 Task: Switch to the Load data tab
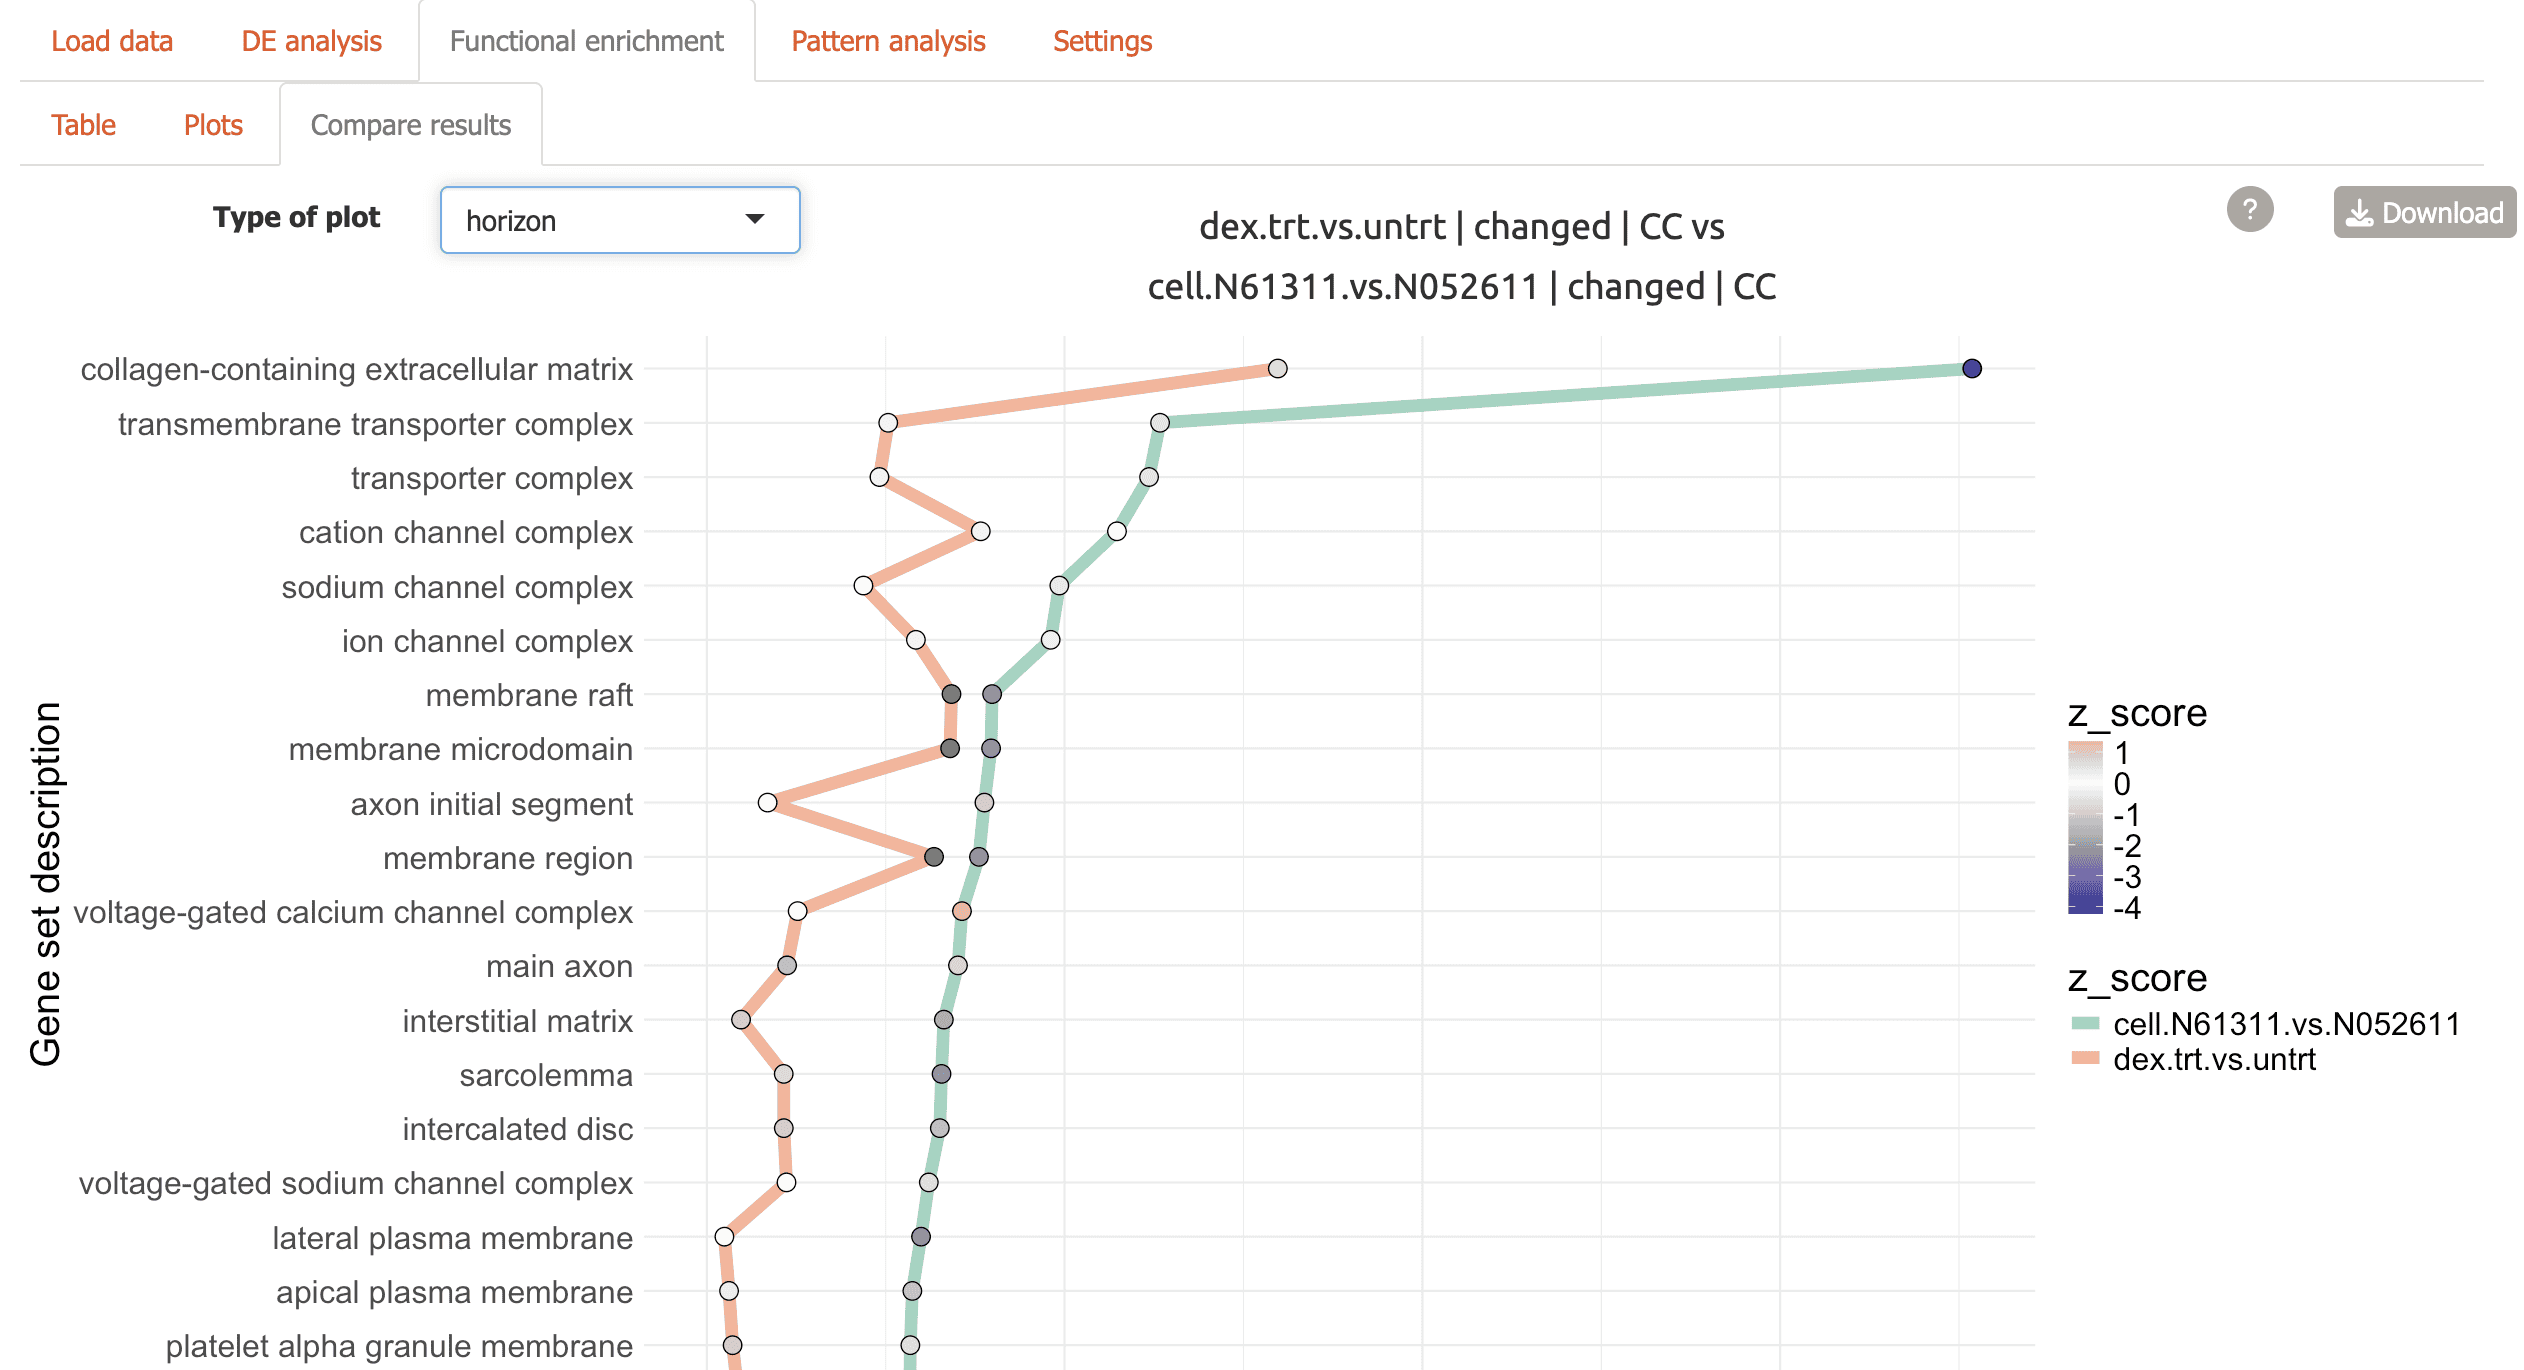tap(112, 41)
